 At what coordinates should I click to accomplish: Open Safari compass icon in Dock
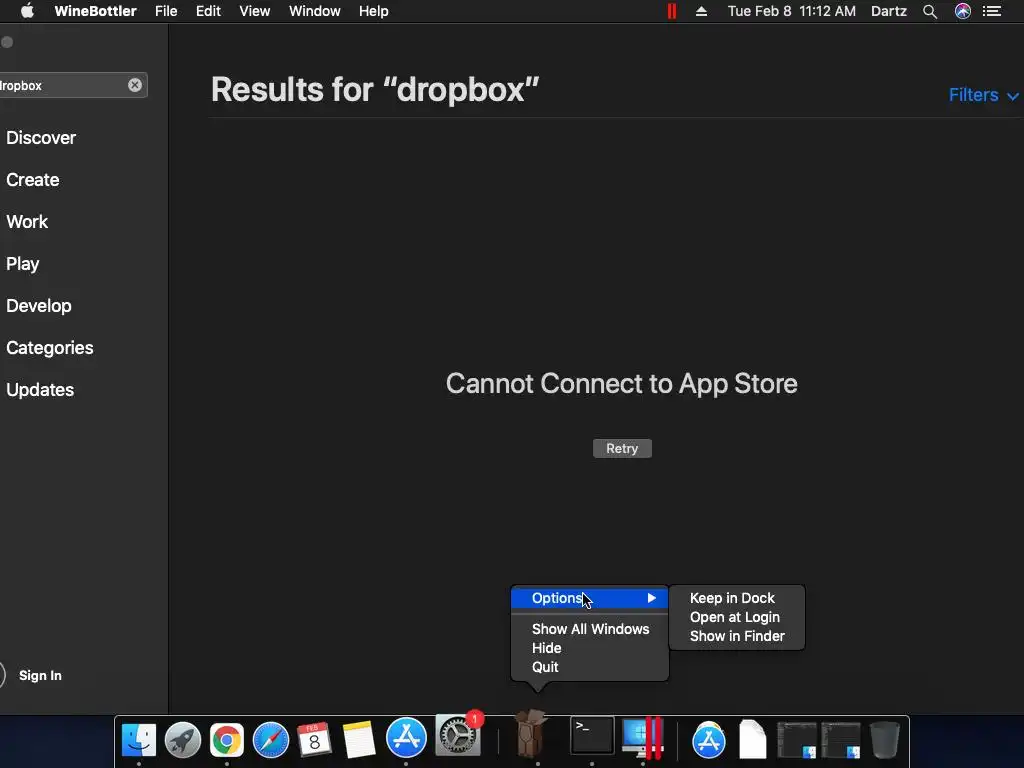click(270, 740)
